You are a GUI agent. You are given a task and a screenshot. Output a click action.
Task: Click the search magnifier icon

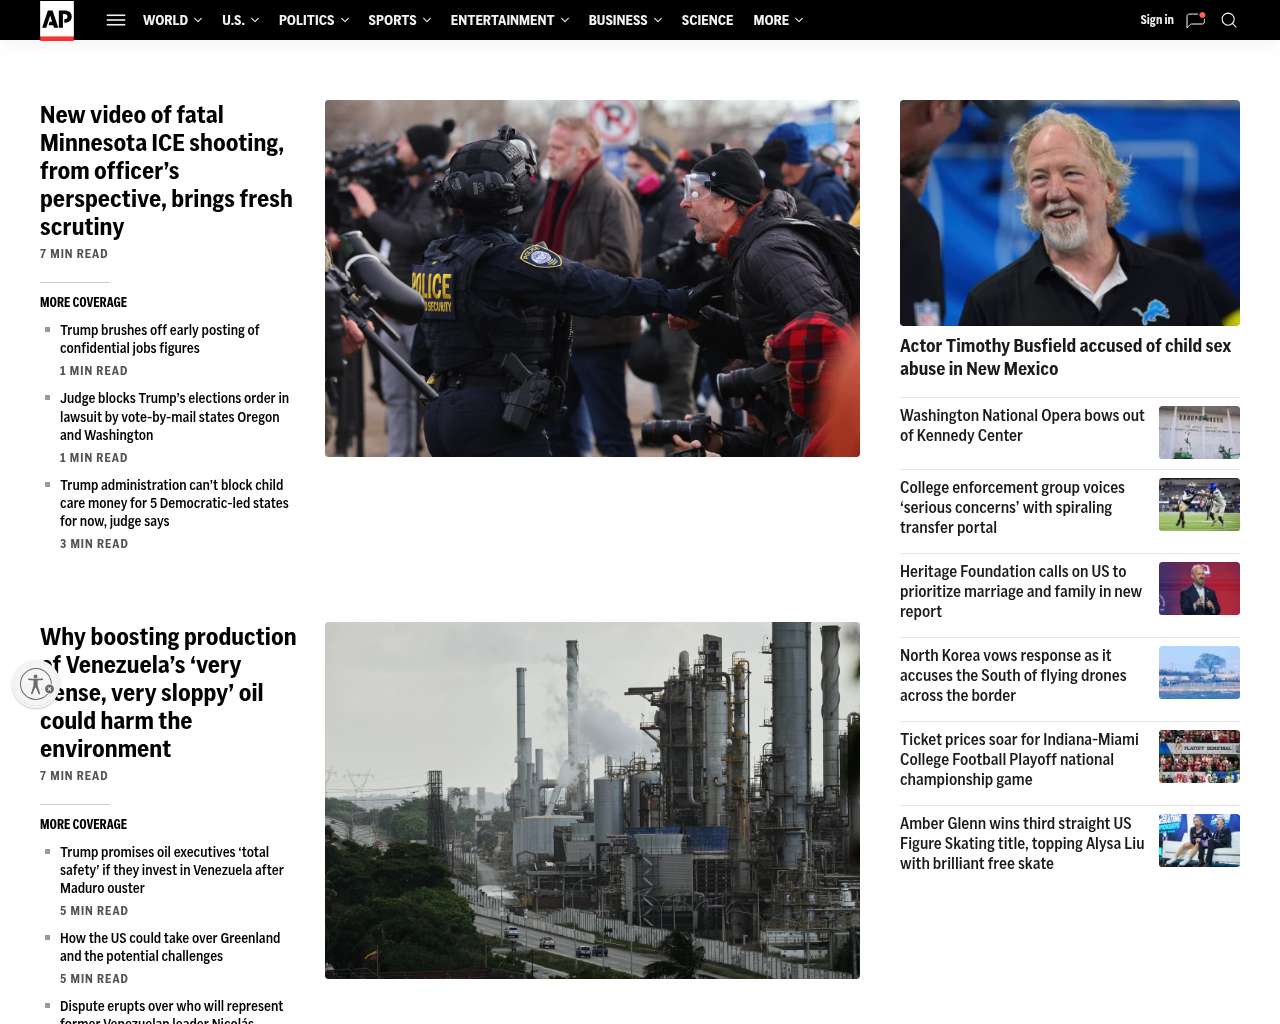pos(1229,20)
